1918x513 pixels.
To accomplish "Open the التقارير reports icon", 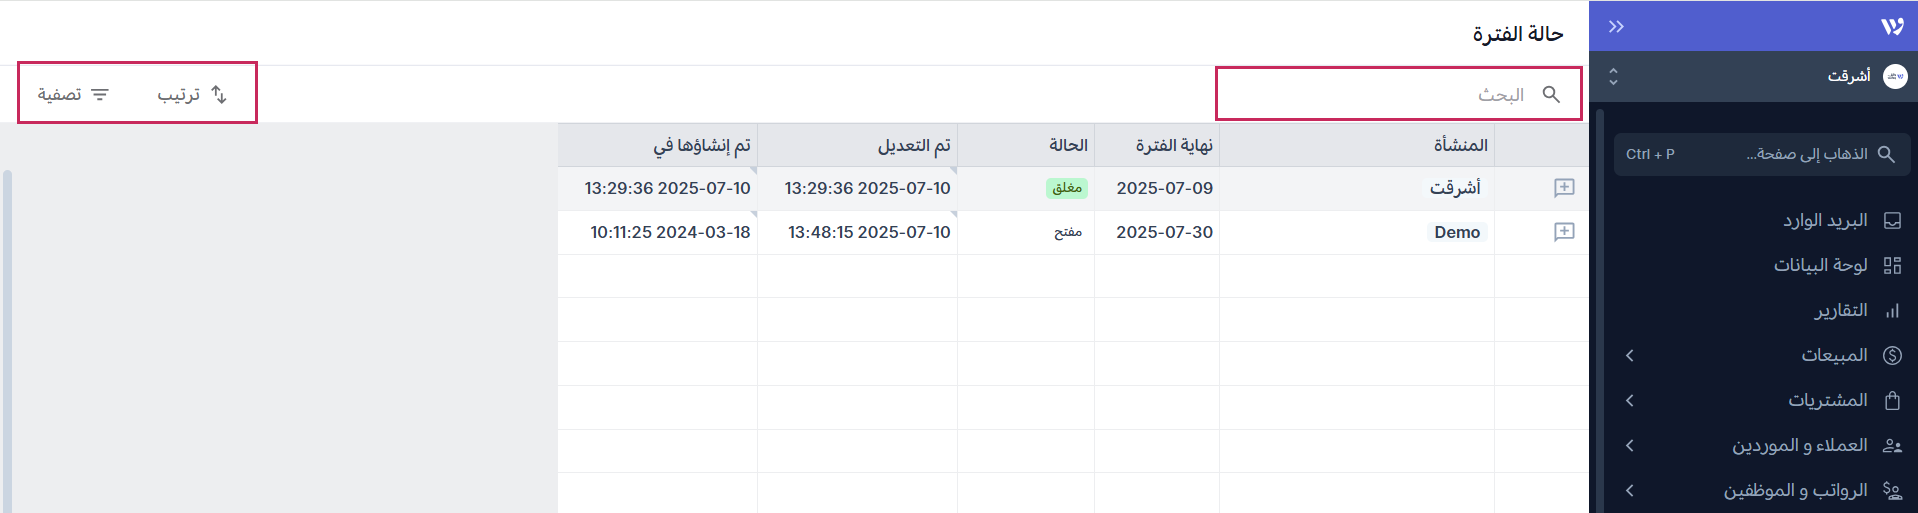I will 1892,311.
